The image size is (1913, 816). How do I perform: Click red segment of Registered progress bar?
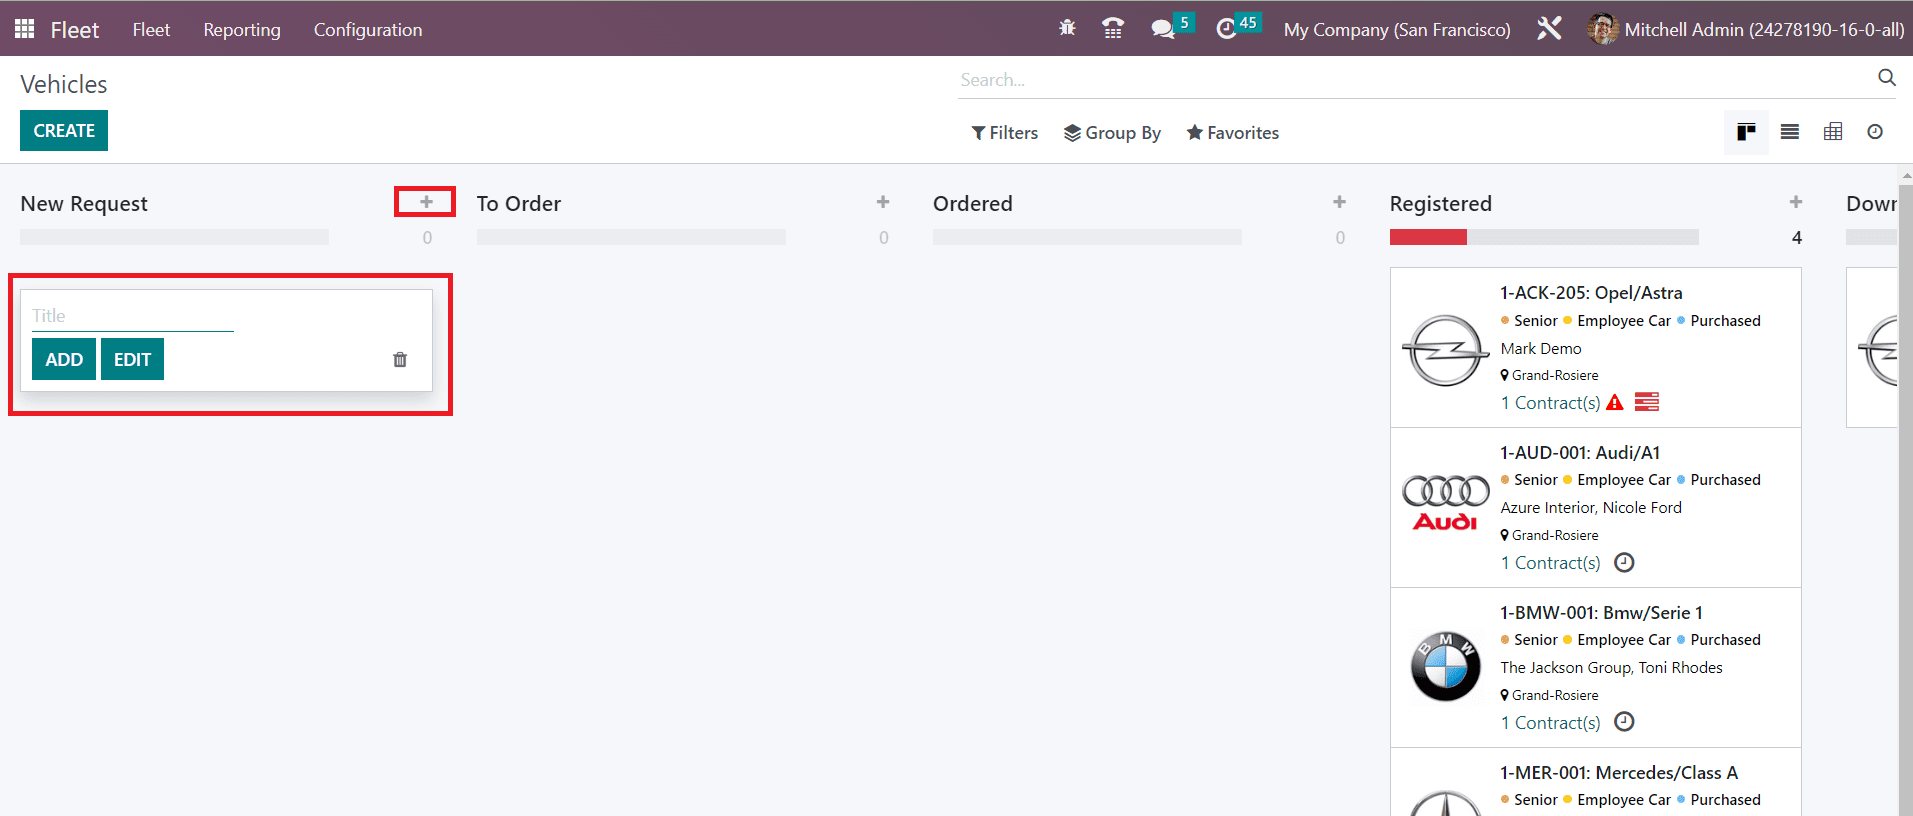click(x=1428, y=237)
